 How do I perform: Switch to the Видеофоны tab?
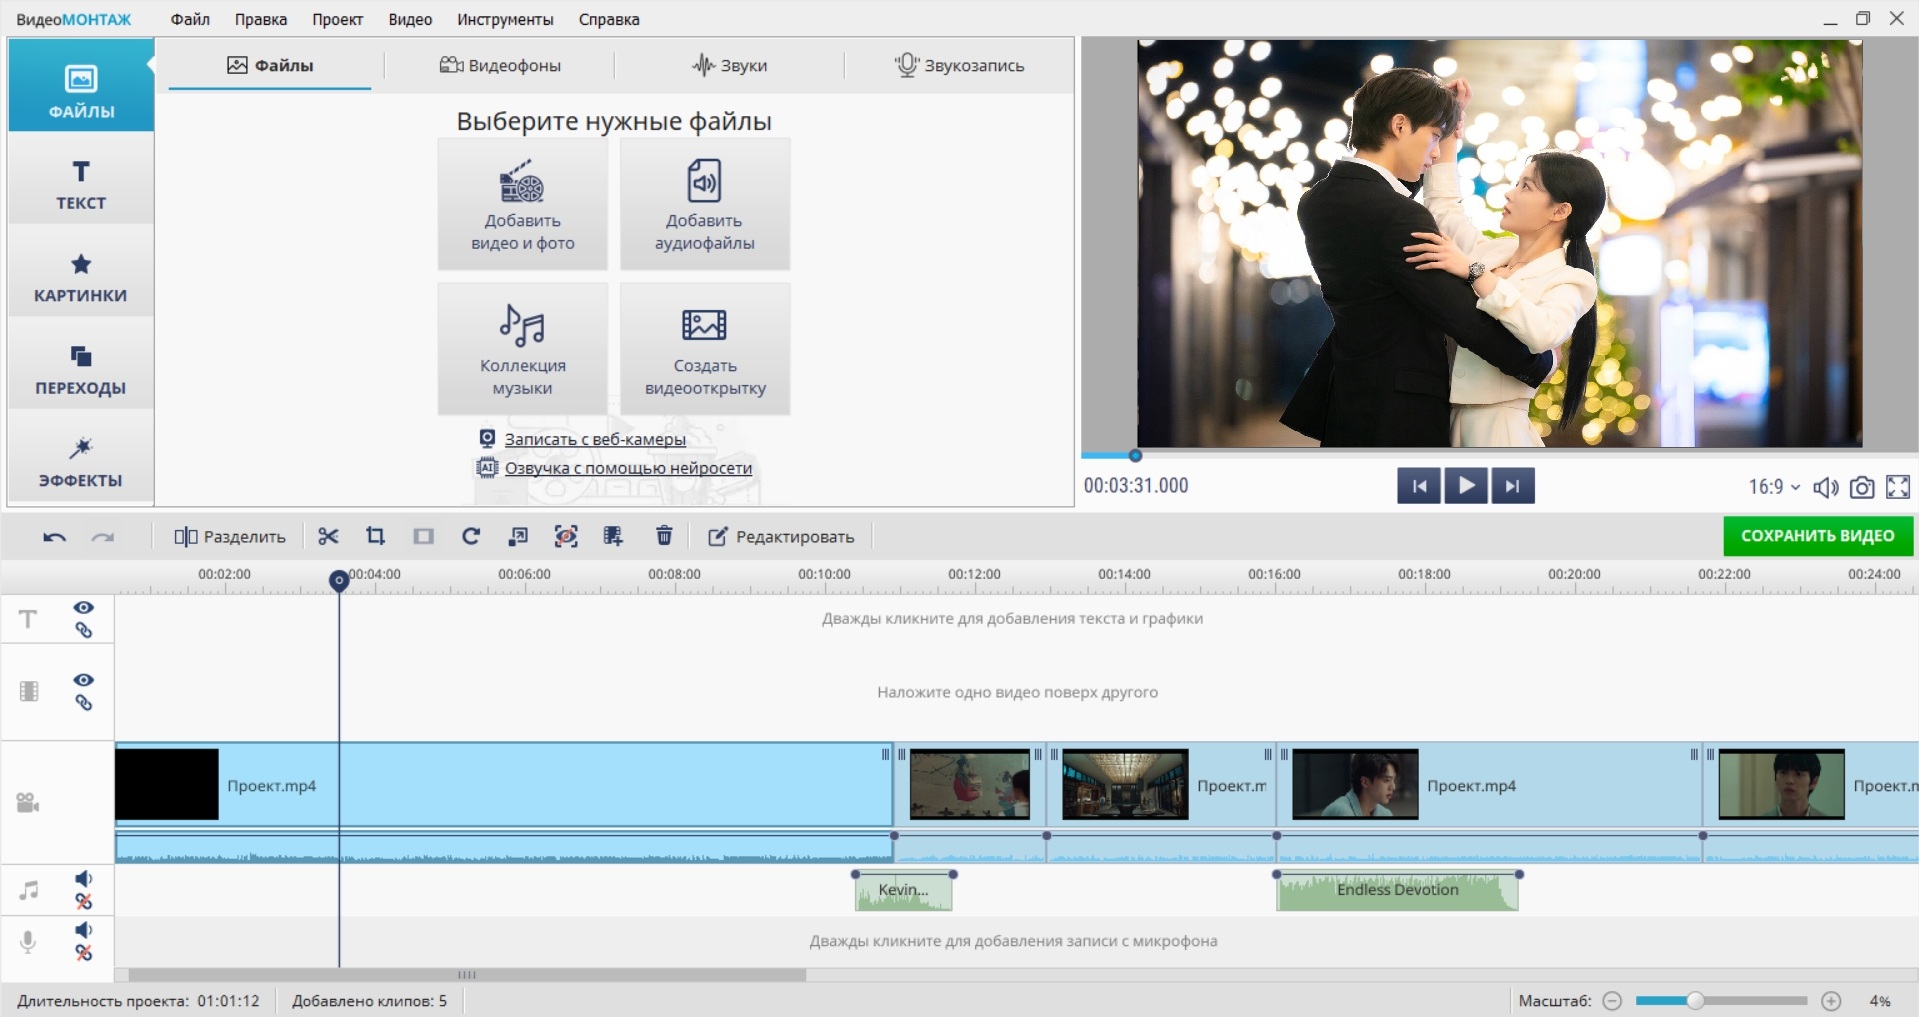pos(500,65)
